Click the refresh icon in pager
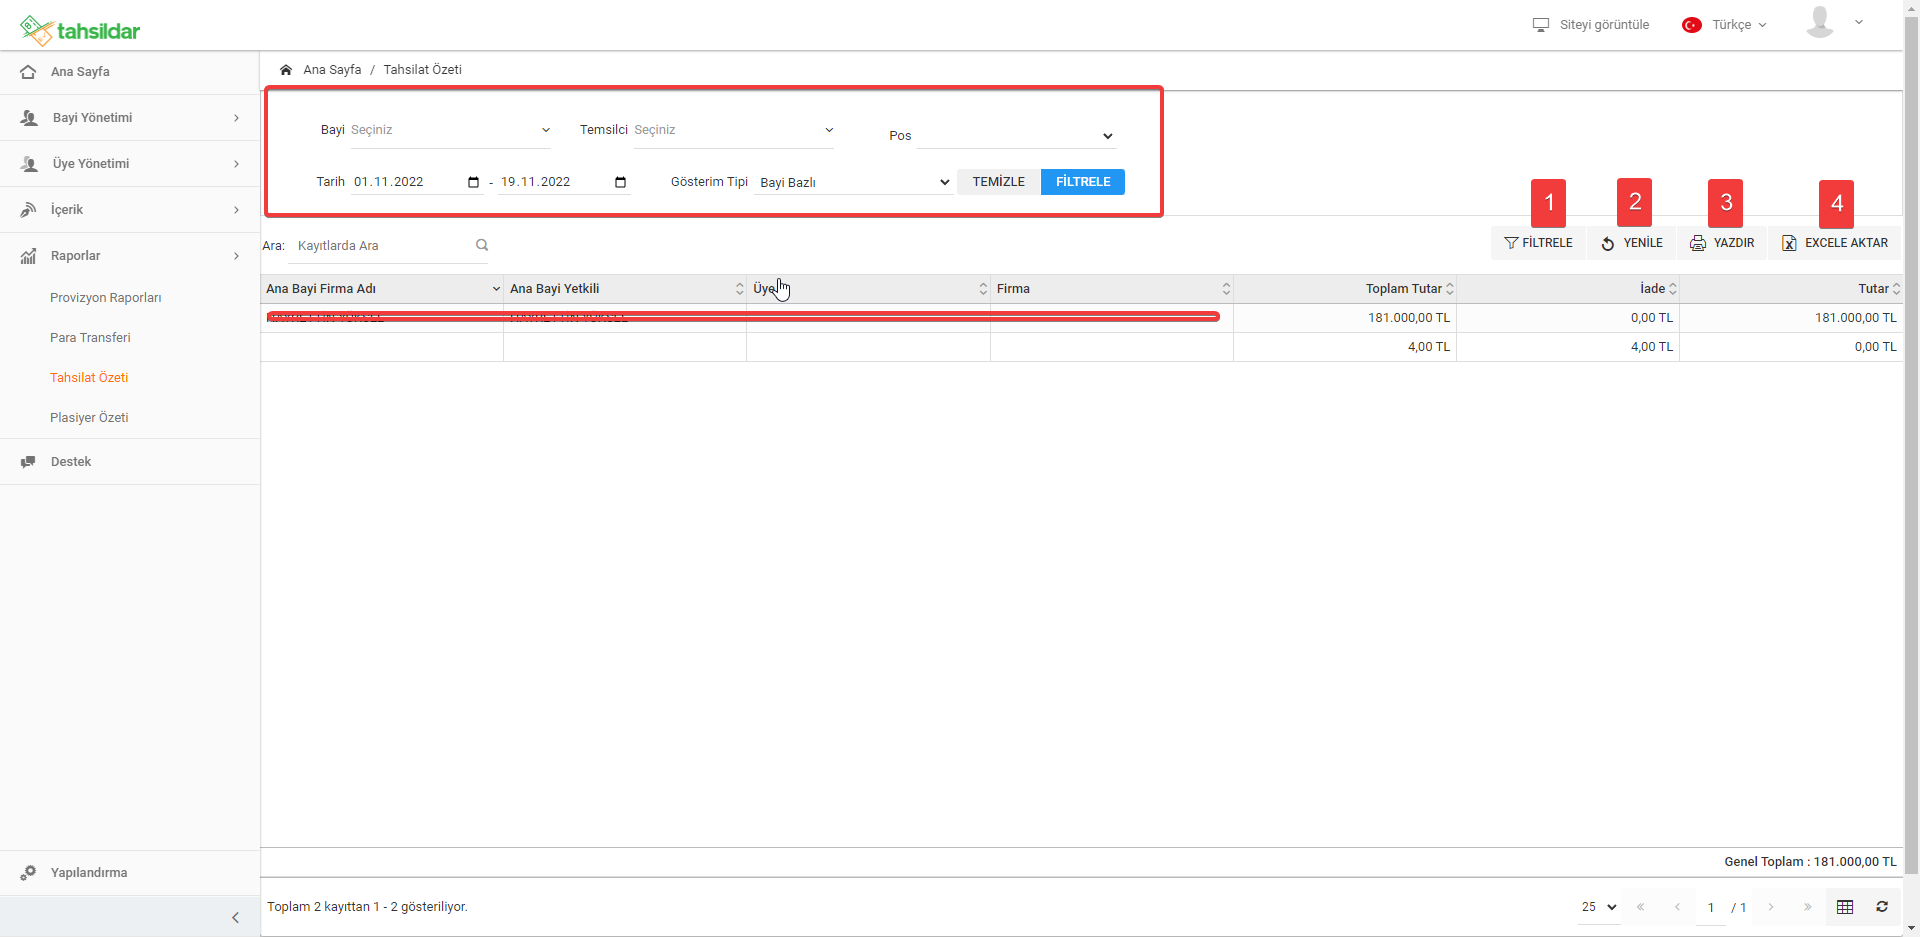1920x937 pixels. point(1882,907)
